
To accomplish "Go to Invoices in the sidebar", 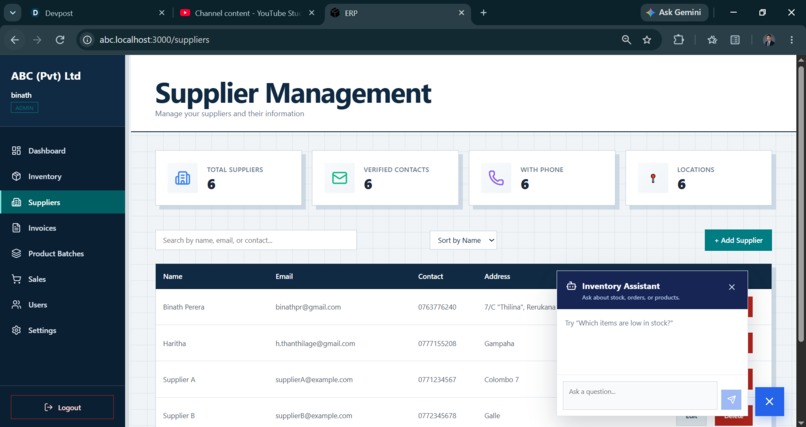I will 62,228.
